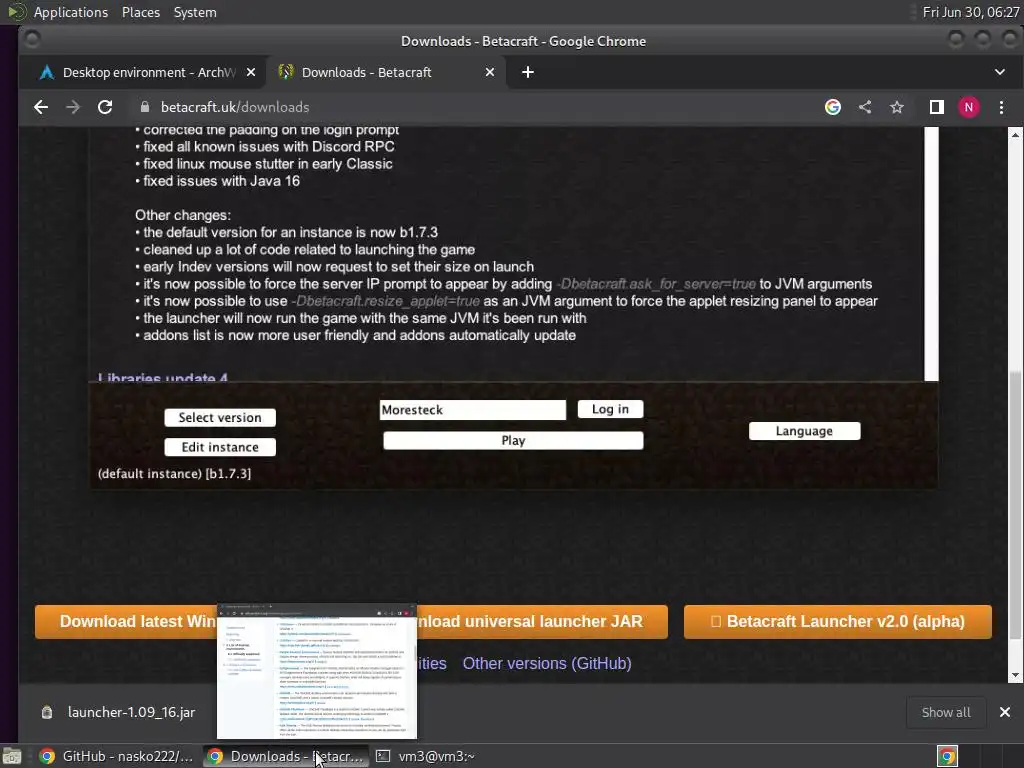Click the Log in button
The image size is (1024, 768).
point(610,409)
